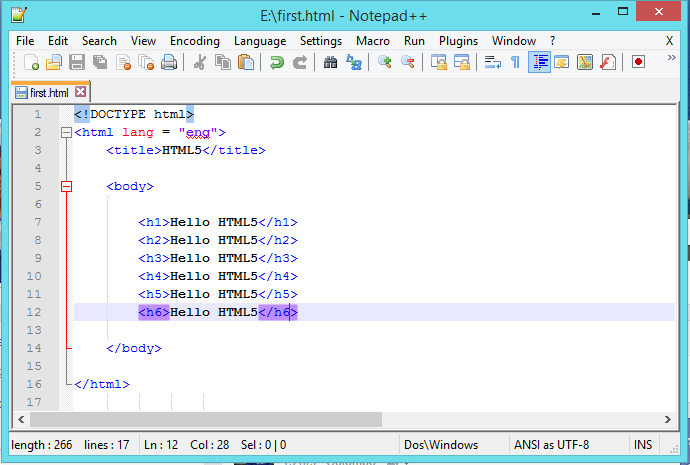Open the Language menu
Screen dimensions: 690x465
260,41
